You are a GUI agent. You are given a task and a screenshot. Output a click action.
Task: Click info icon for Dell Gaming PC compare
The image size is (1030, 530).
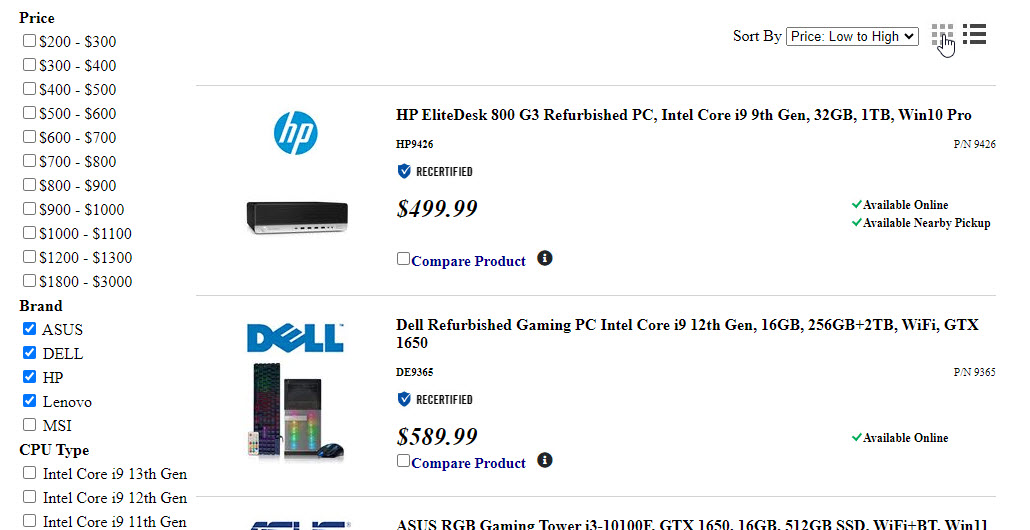(545, 460)
